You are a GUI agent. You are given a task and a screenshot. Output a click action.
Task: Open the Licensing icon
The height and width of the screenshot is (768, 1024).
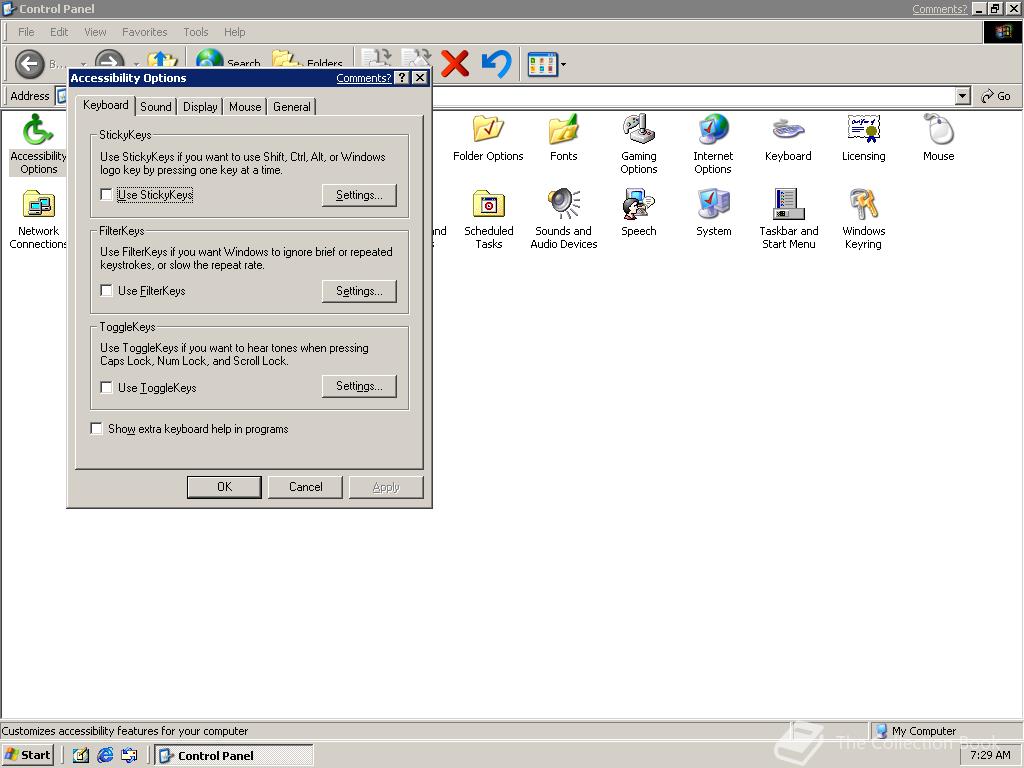click(863, 138)
